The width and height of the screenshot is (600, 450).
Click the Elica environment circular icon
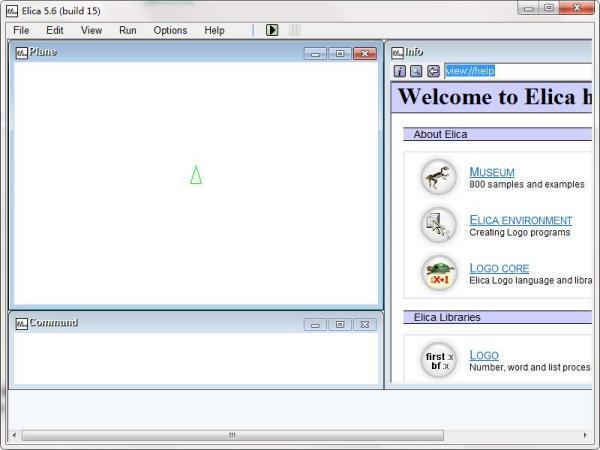439,225
